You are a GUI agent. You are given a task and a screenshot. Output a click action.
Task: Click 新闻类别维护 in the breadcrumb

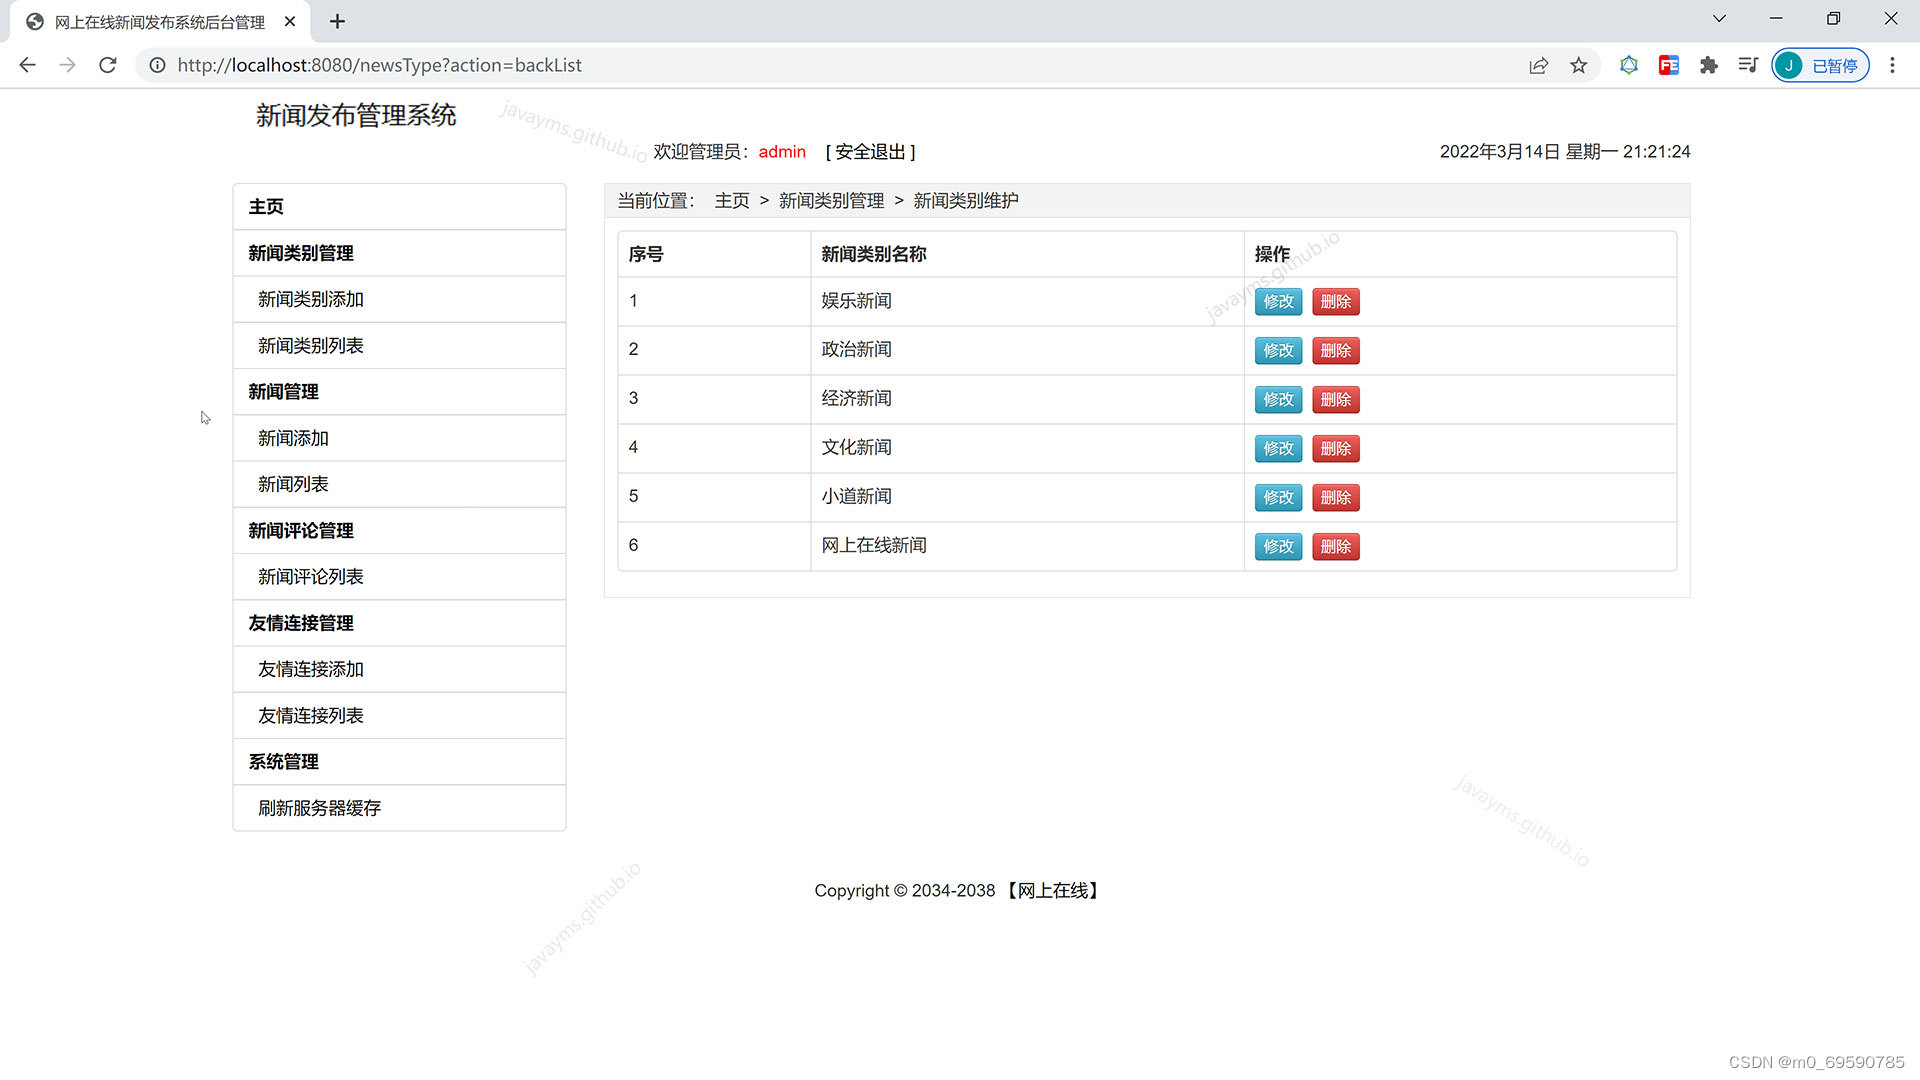click(966, 201)
